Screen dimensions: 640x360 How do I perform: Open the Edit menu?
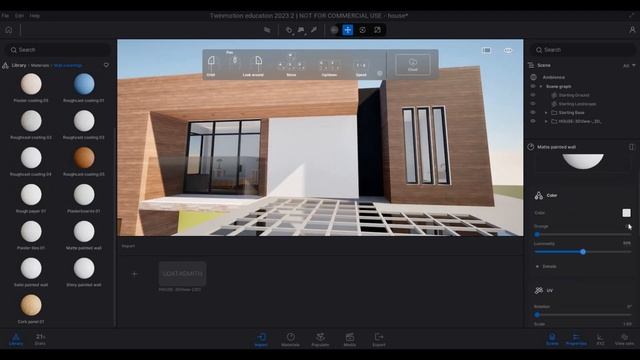pyautogui.click(x=19, y=16)
